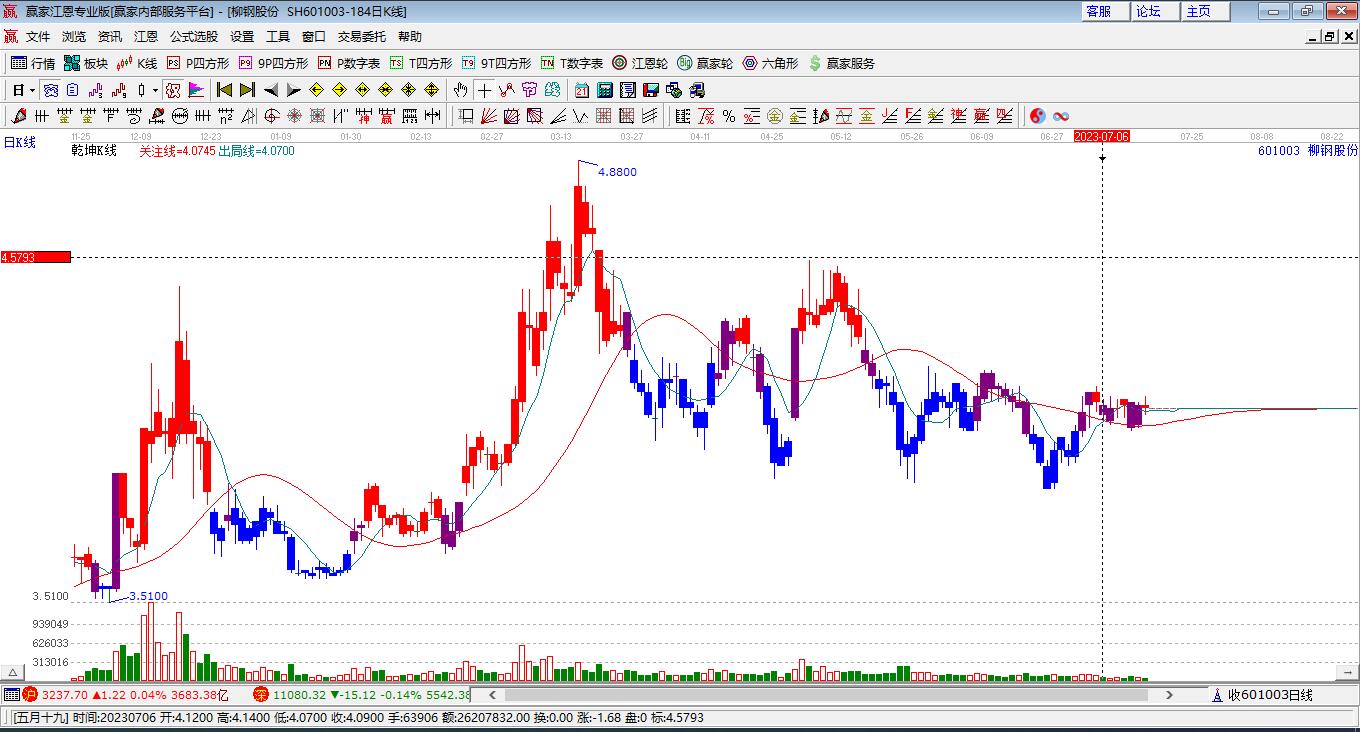Open the 板块 sectors view
Screen dimensions: 1360x732
pos(86,63)
